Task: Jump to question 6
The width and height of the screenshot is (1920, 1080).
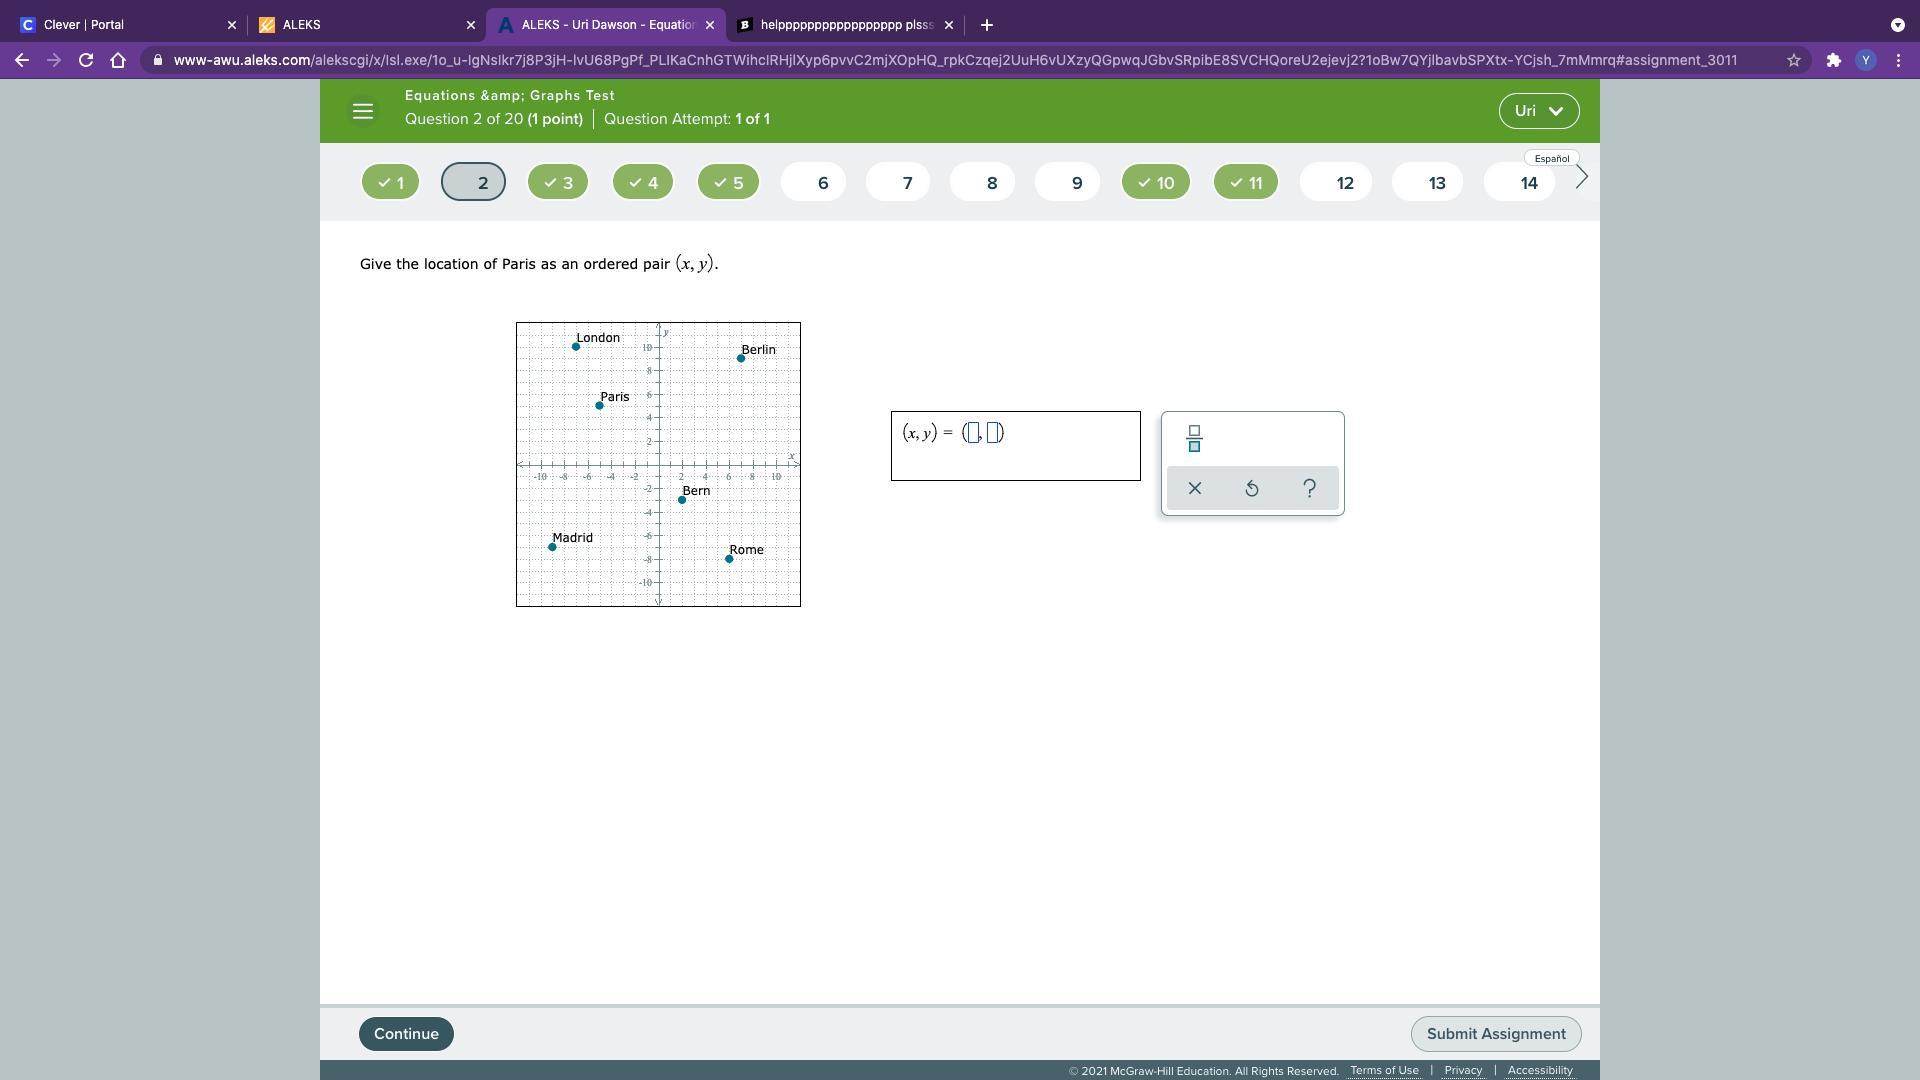Action: pos(813,182)
